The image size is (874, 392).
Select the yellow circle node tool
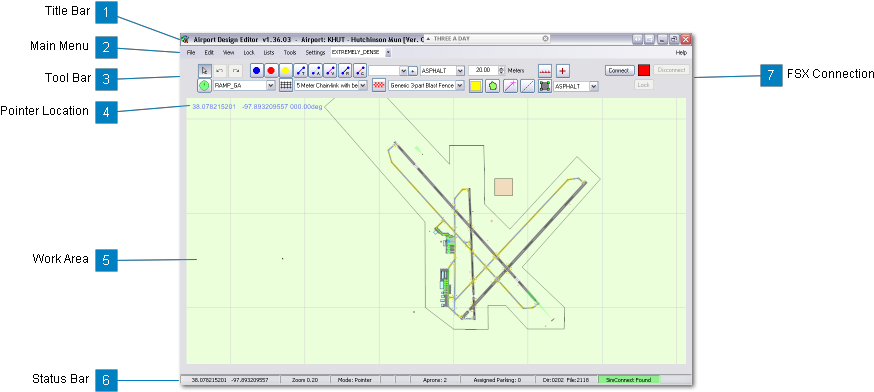[x=285, y=71]
